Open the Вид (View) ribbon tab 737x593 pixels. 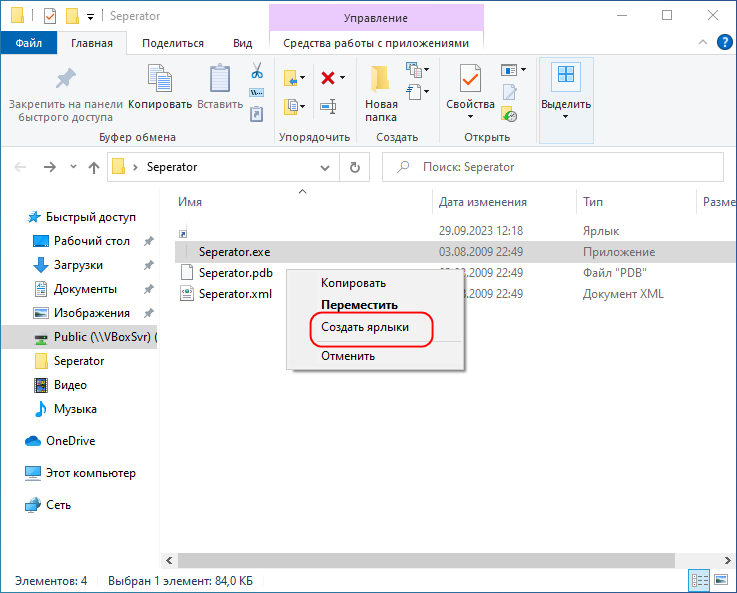tap(242, 43)
